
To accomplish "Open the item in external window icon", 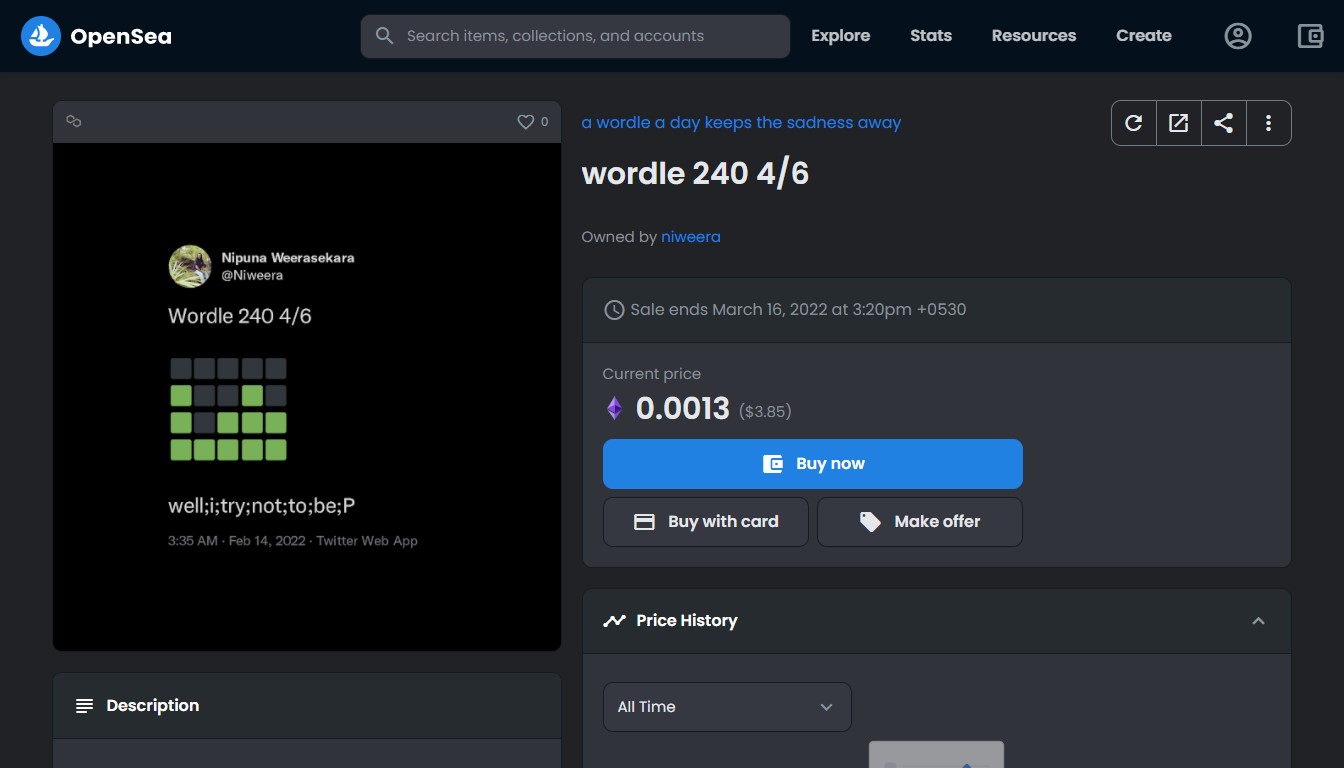I will pos(1179,123).
